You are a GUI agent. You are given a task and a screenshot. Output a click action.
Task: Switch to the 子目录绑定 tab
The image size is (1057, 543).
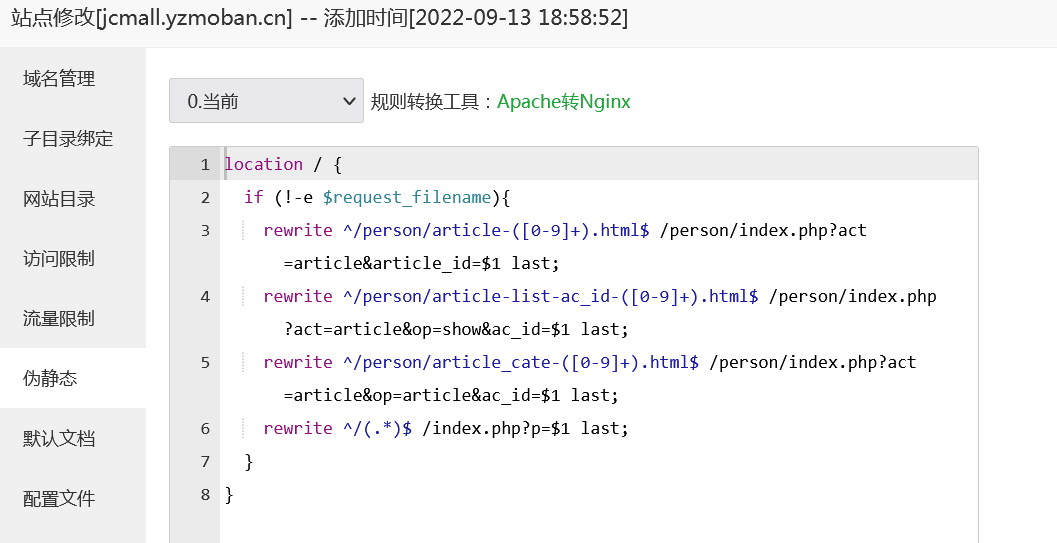click(x=68, y=139)
